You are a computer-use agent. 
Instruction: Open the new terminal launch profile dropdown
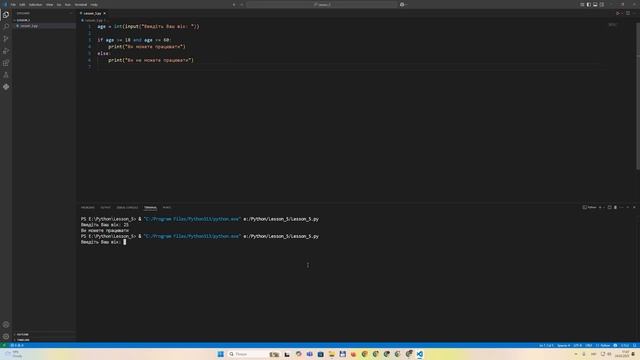point(604,207)
